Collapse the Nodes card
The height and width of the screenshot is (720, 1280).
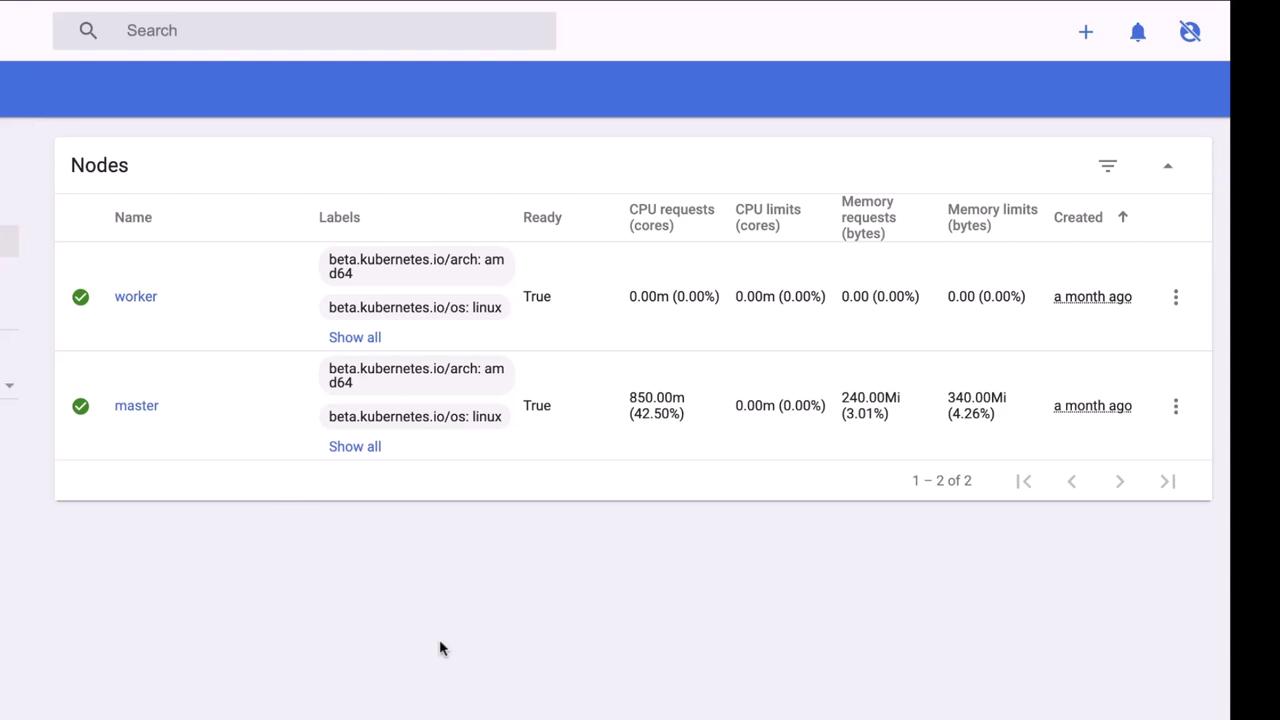click(1167, 166)
